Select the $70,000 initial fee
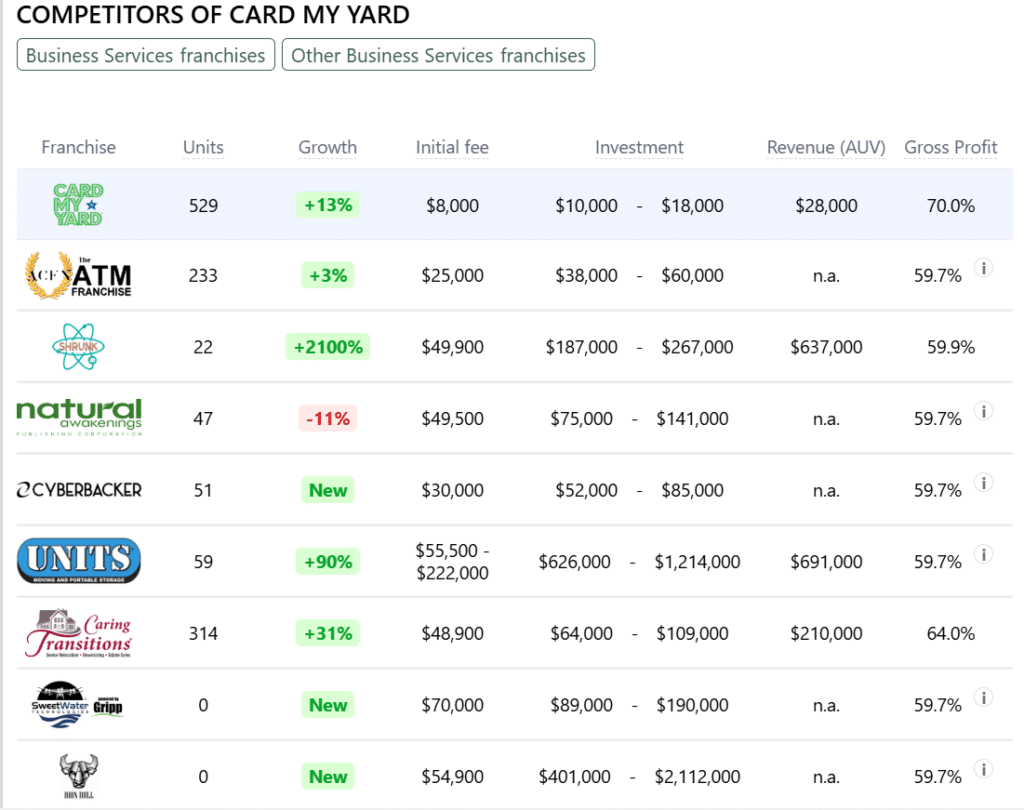The height and width of the screenshot is (810, 1024). point(453,705)
